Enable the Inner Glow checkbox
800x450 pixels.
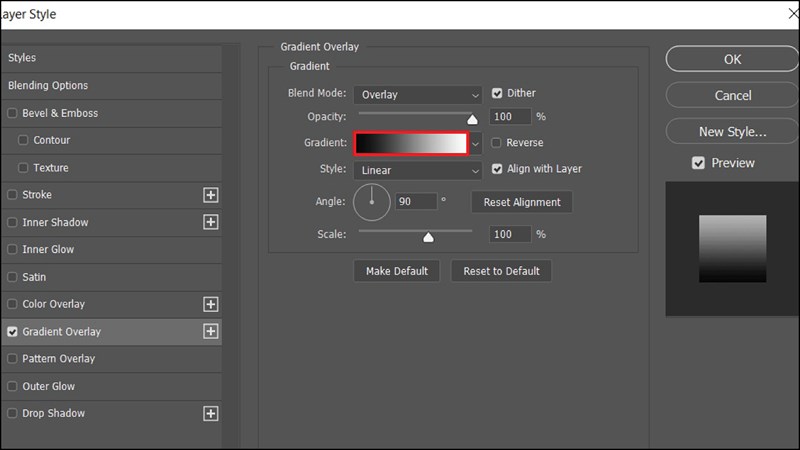[12, 249]
